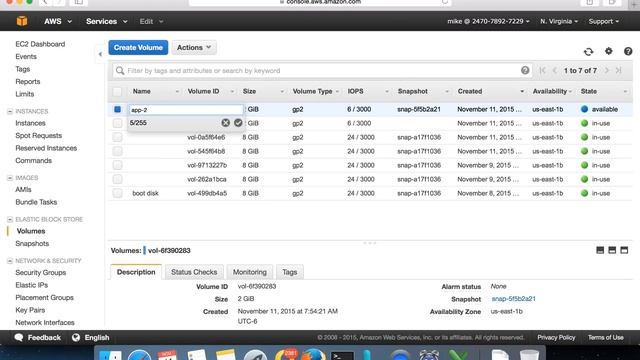Viewport: 640px width, 360px height.
Task: Open the Actions dropdown
Action: pyautogui.click(x=194, y=47)
